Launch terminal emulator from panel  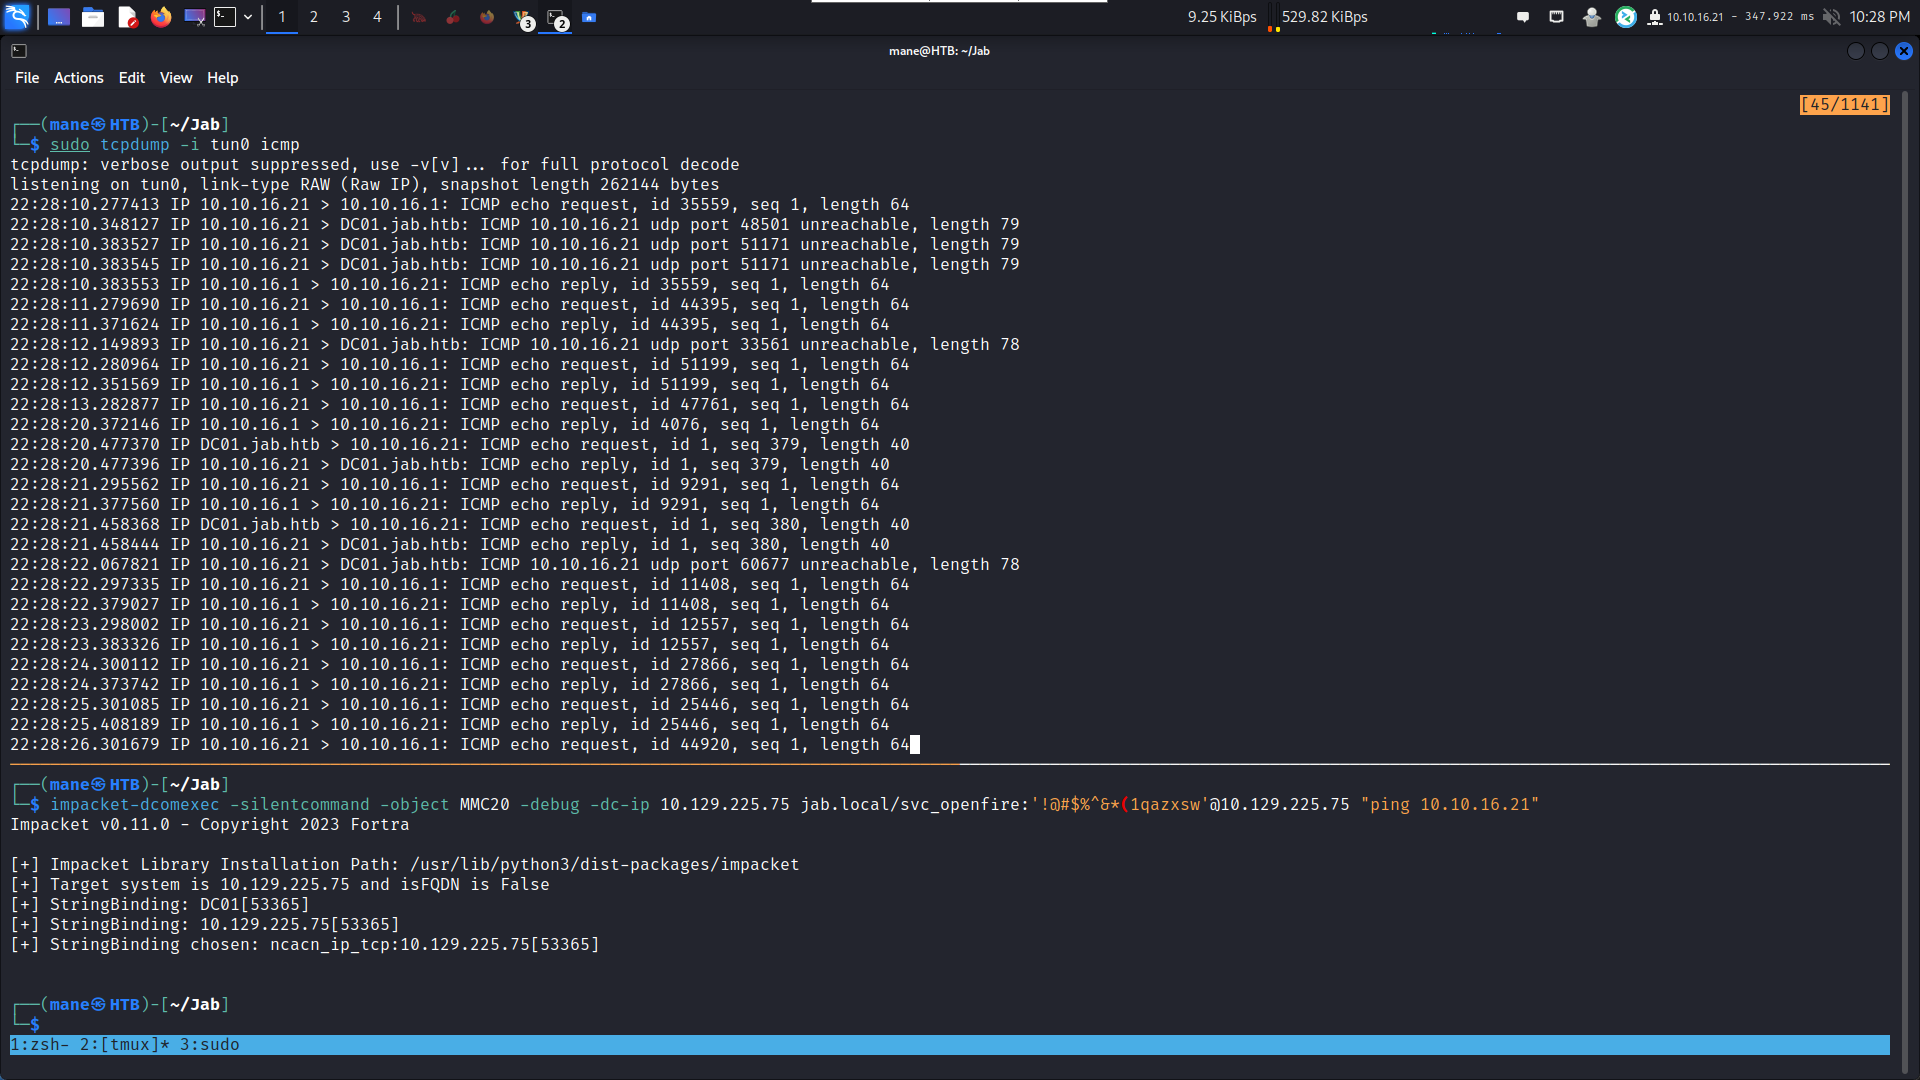click(x=226, y=17)
